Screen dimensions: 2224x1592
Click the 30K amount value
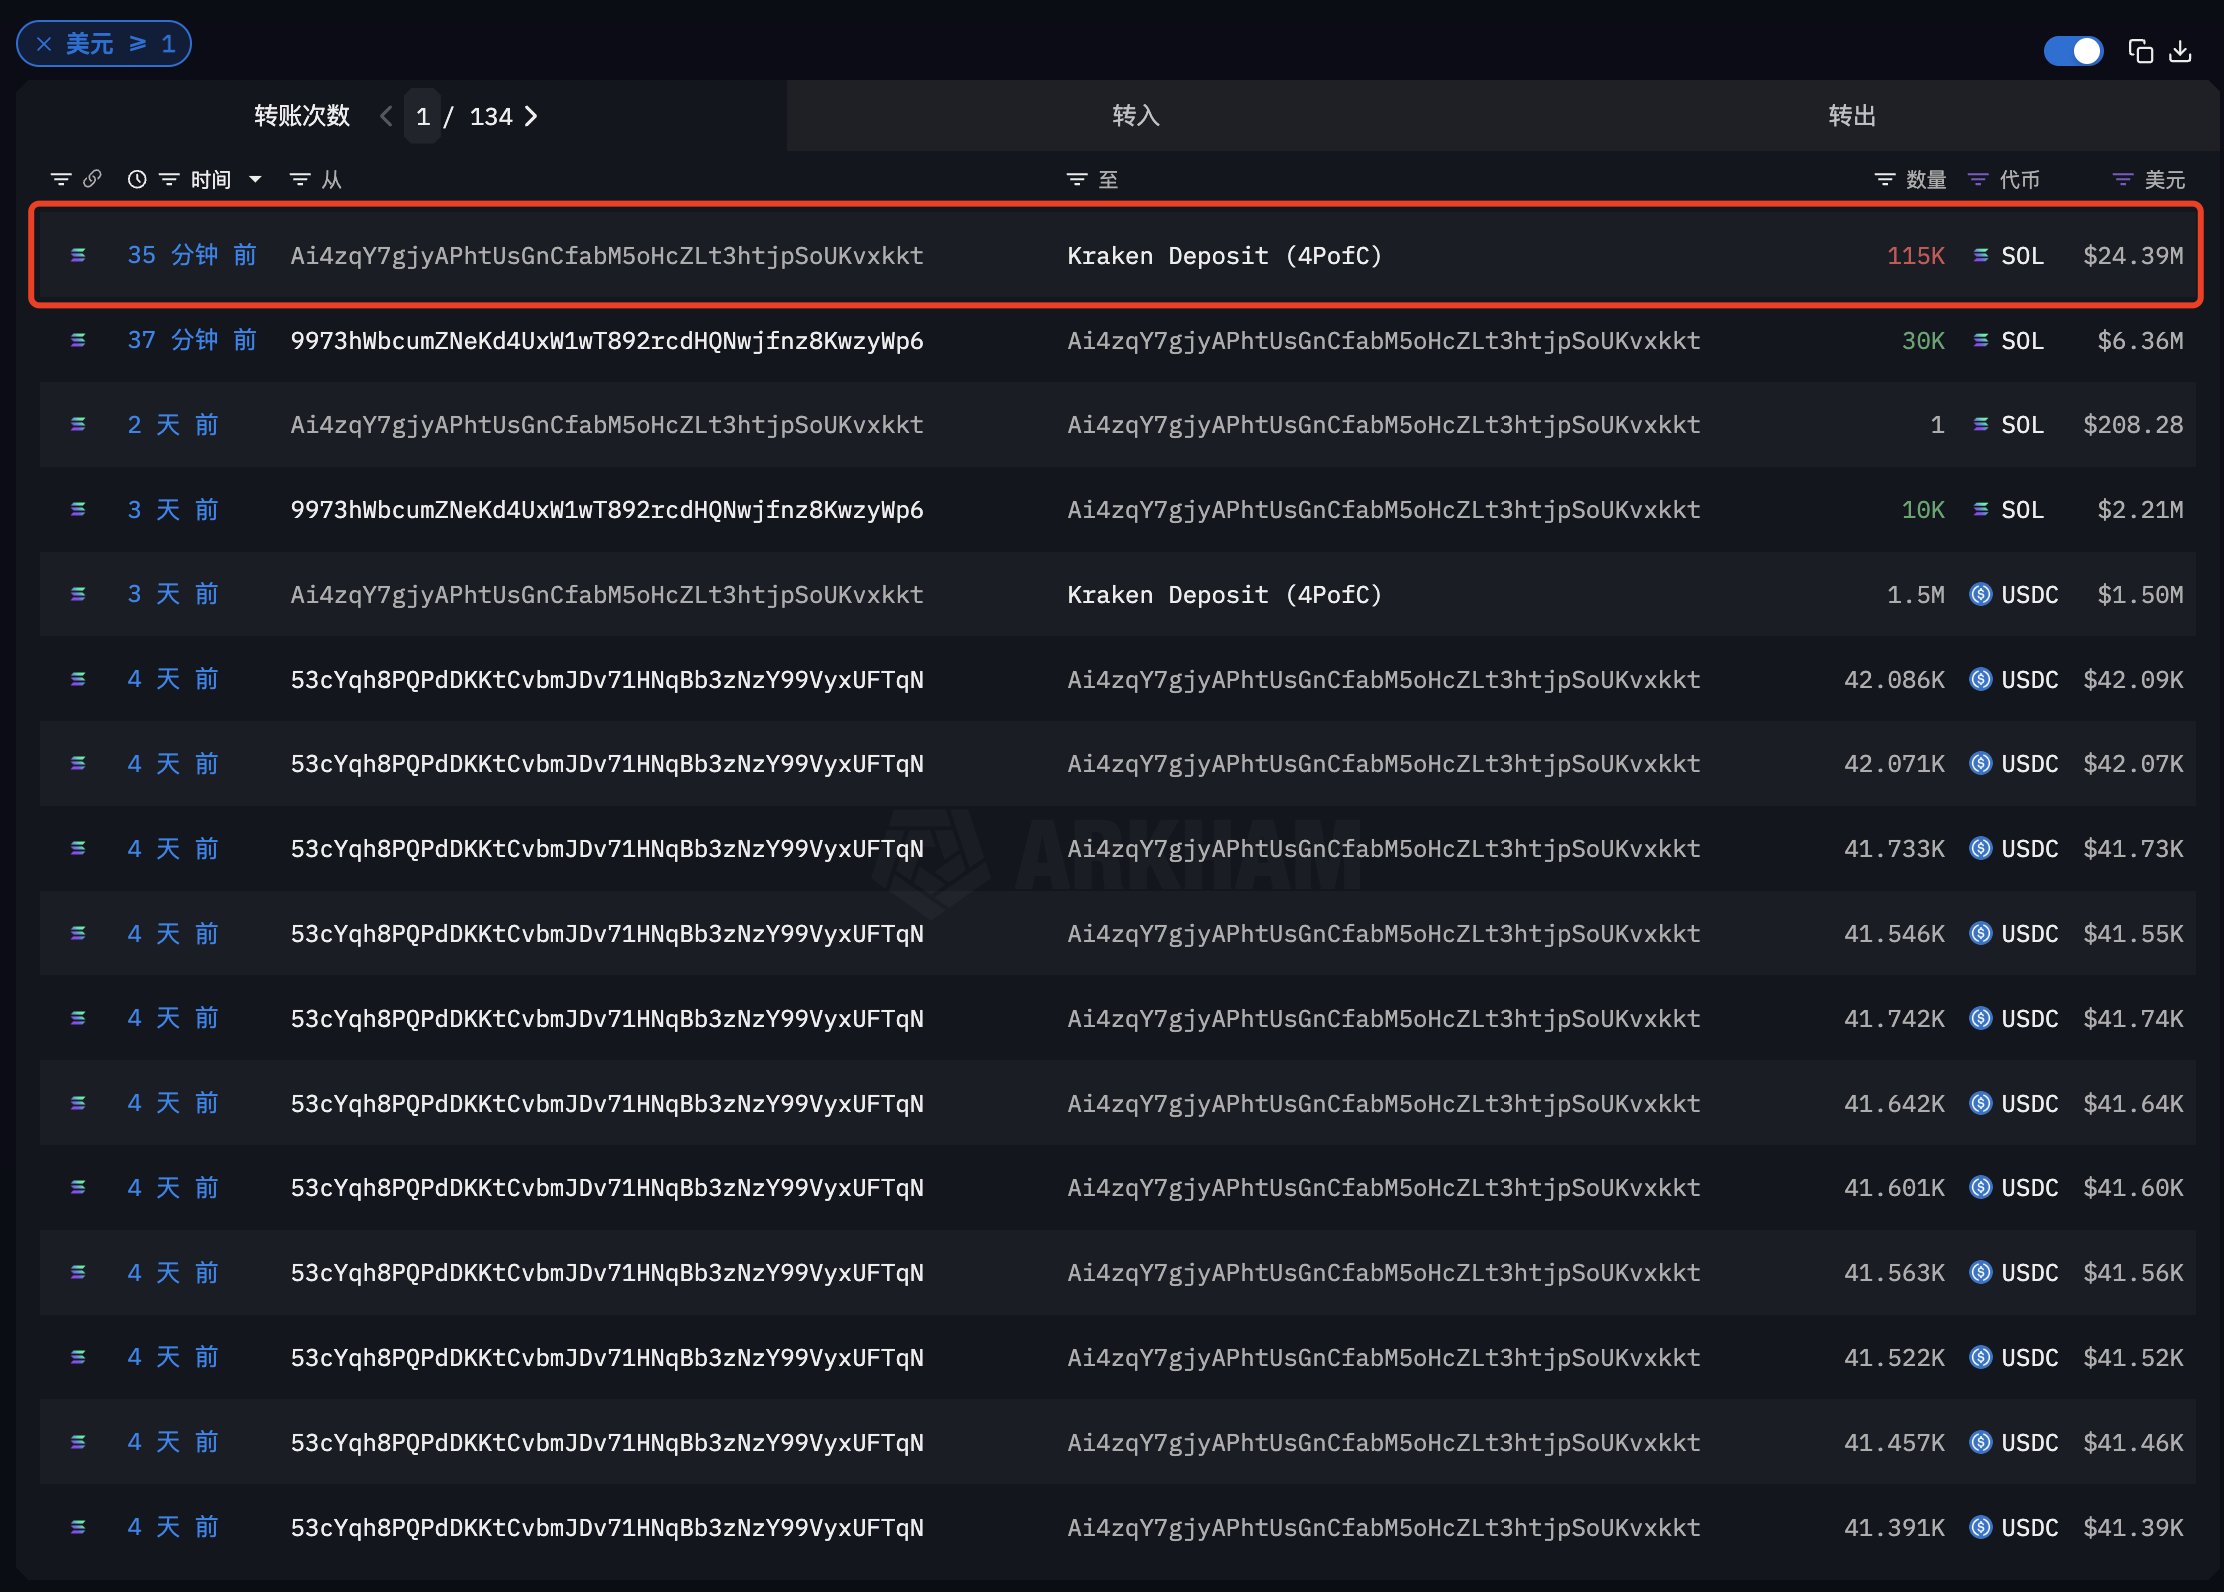(x=1923, y=341)
